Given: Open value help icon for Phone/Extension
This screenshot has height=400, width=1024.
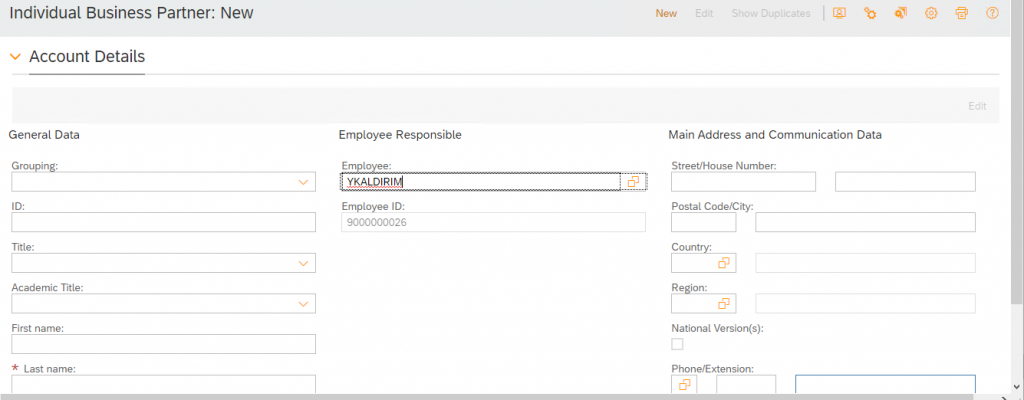Looking at the screenshot, I should click(x=684, y=384).
